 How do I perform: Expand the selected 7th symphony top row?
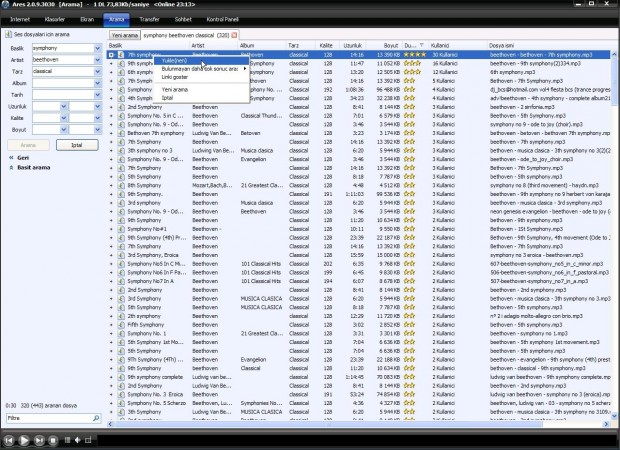point(111,55)
